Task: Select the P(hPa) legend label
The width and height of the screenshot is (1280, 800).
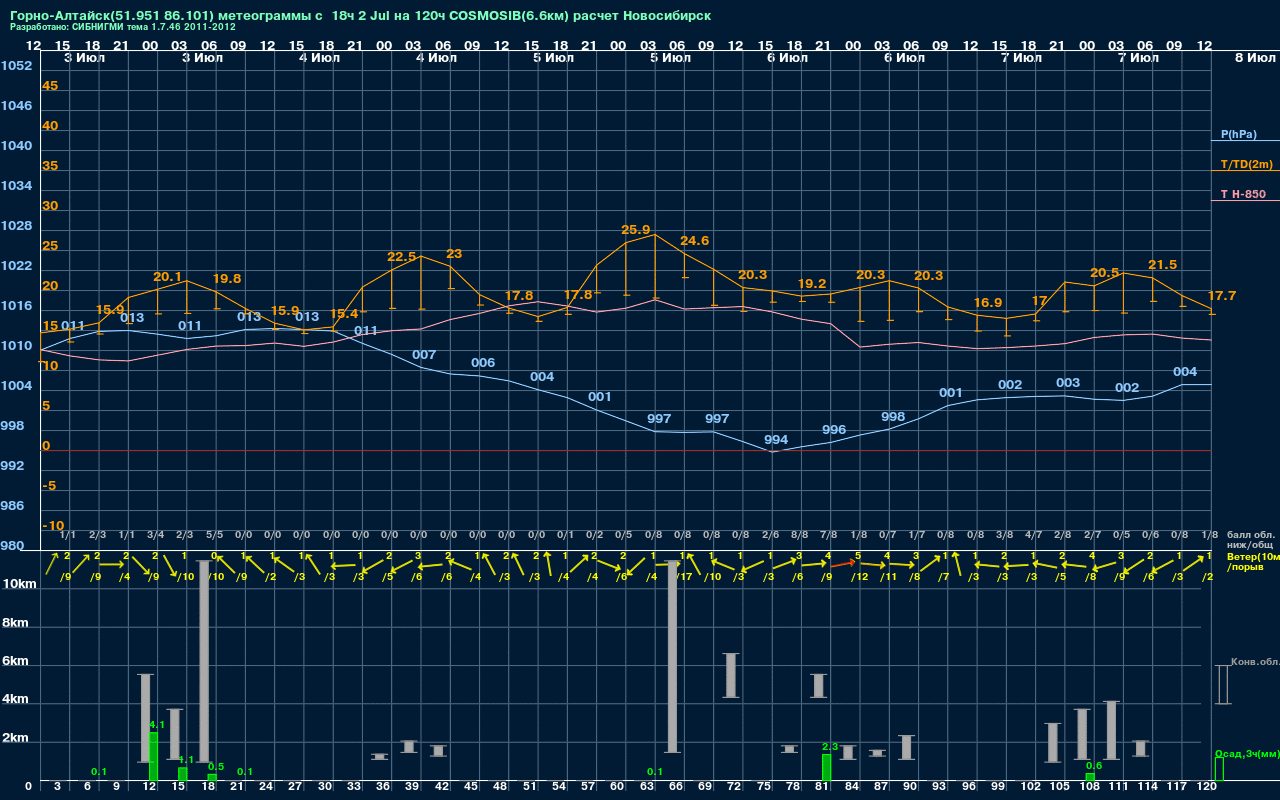Action: (1239, 134)
